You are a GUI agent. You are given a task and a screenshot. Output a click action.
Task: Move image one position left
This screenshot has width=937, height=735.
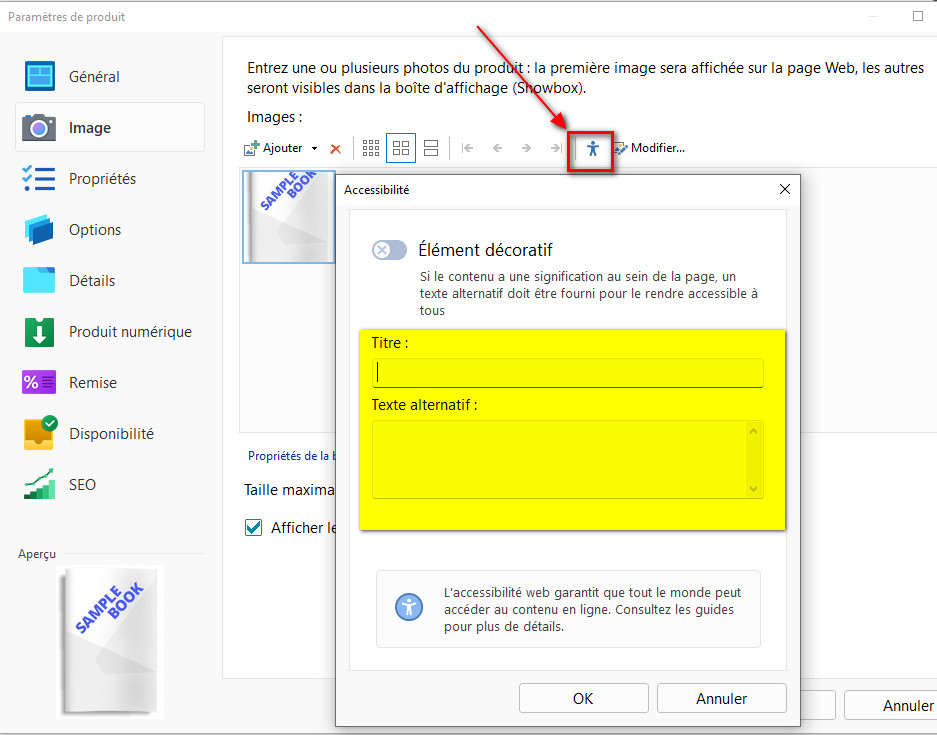coord(497,148)
